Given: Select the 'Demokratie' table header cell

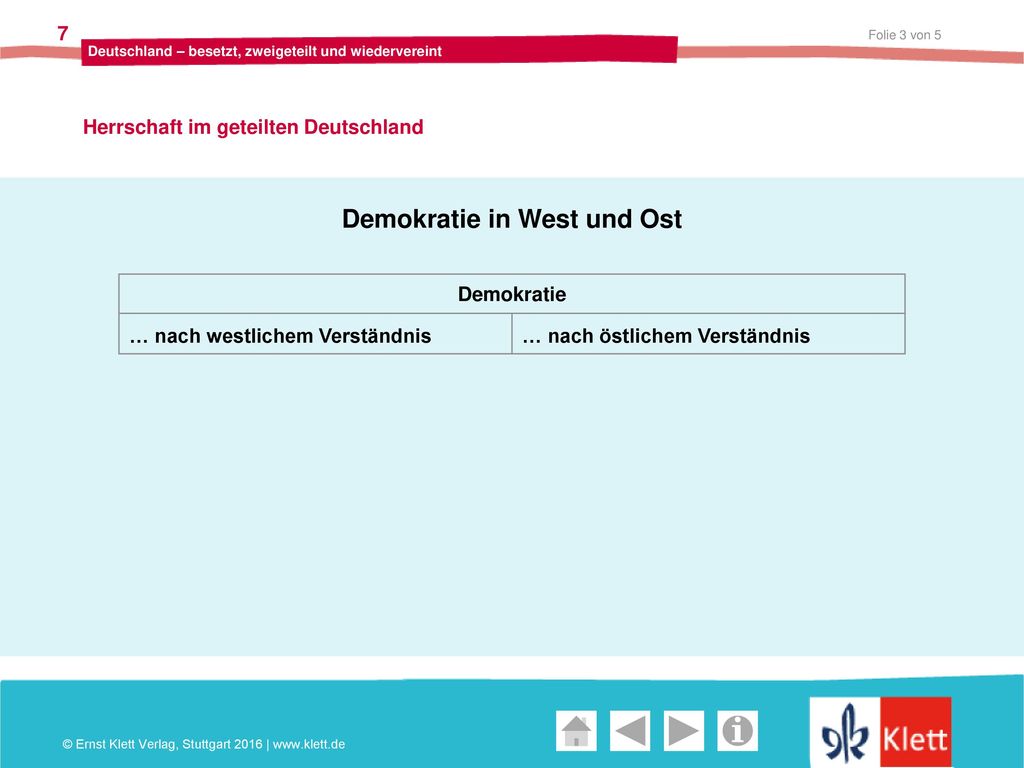Looking at the screenshot, I should tap(512, 294).
